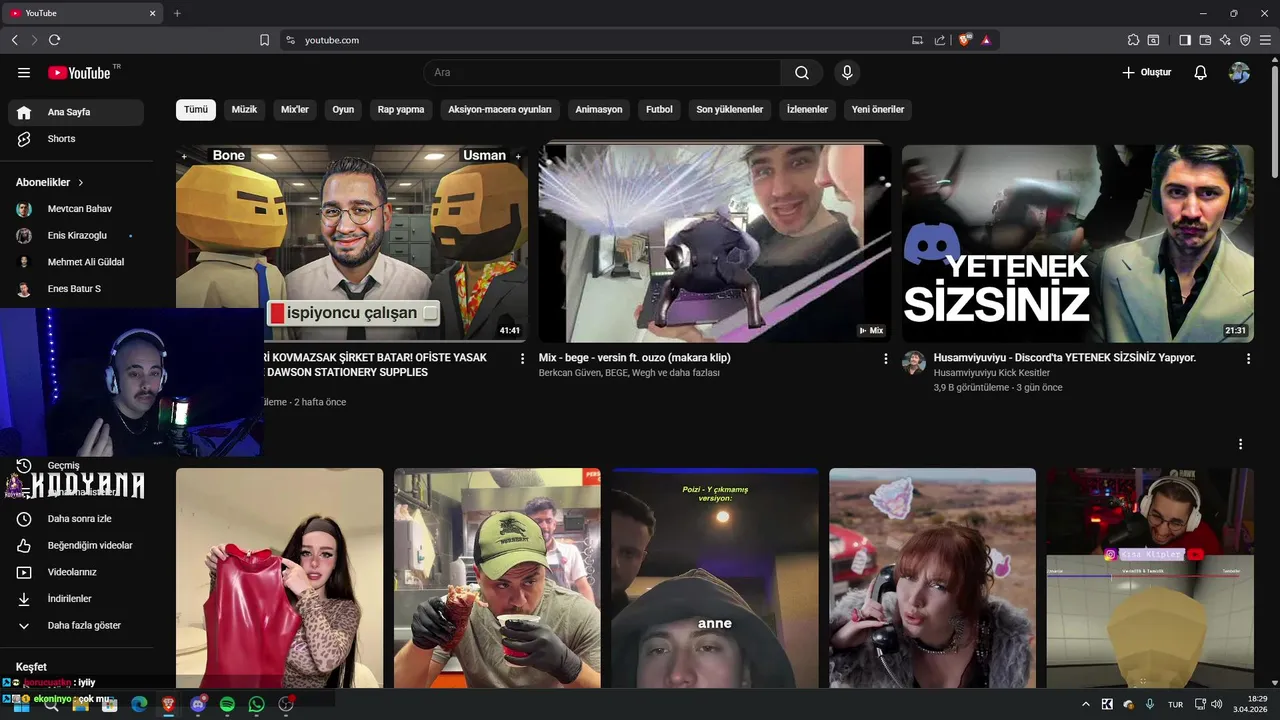Open Spotify from the taskbar
This screenshot has height=720, width=1280.
pyautogui.click(x=227, y=704)
